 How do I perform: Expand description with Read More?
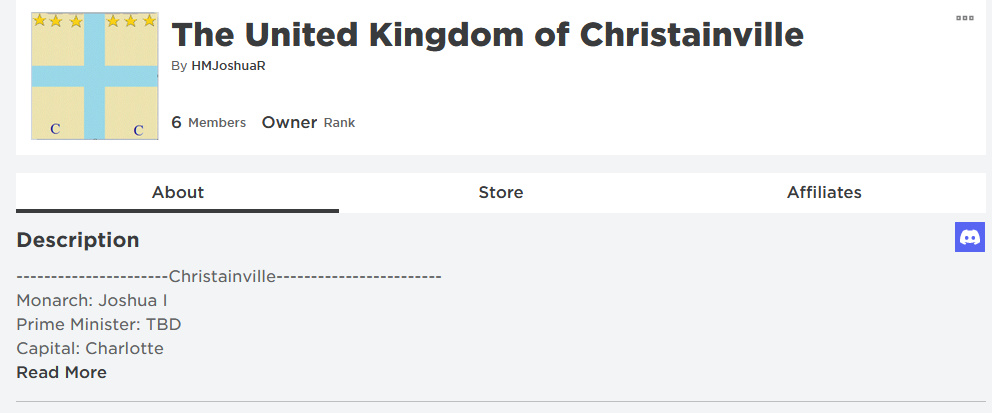click(61, 373)
